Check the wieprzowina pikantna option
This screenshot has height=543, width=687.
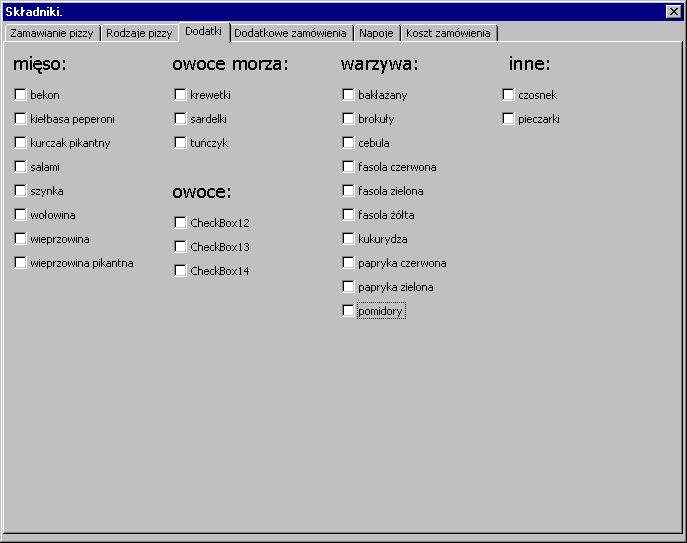pyautogui.click(x=21, y=263)
